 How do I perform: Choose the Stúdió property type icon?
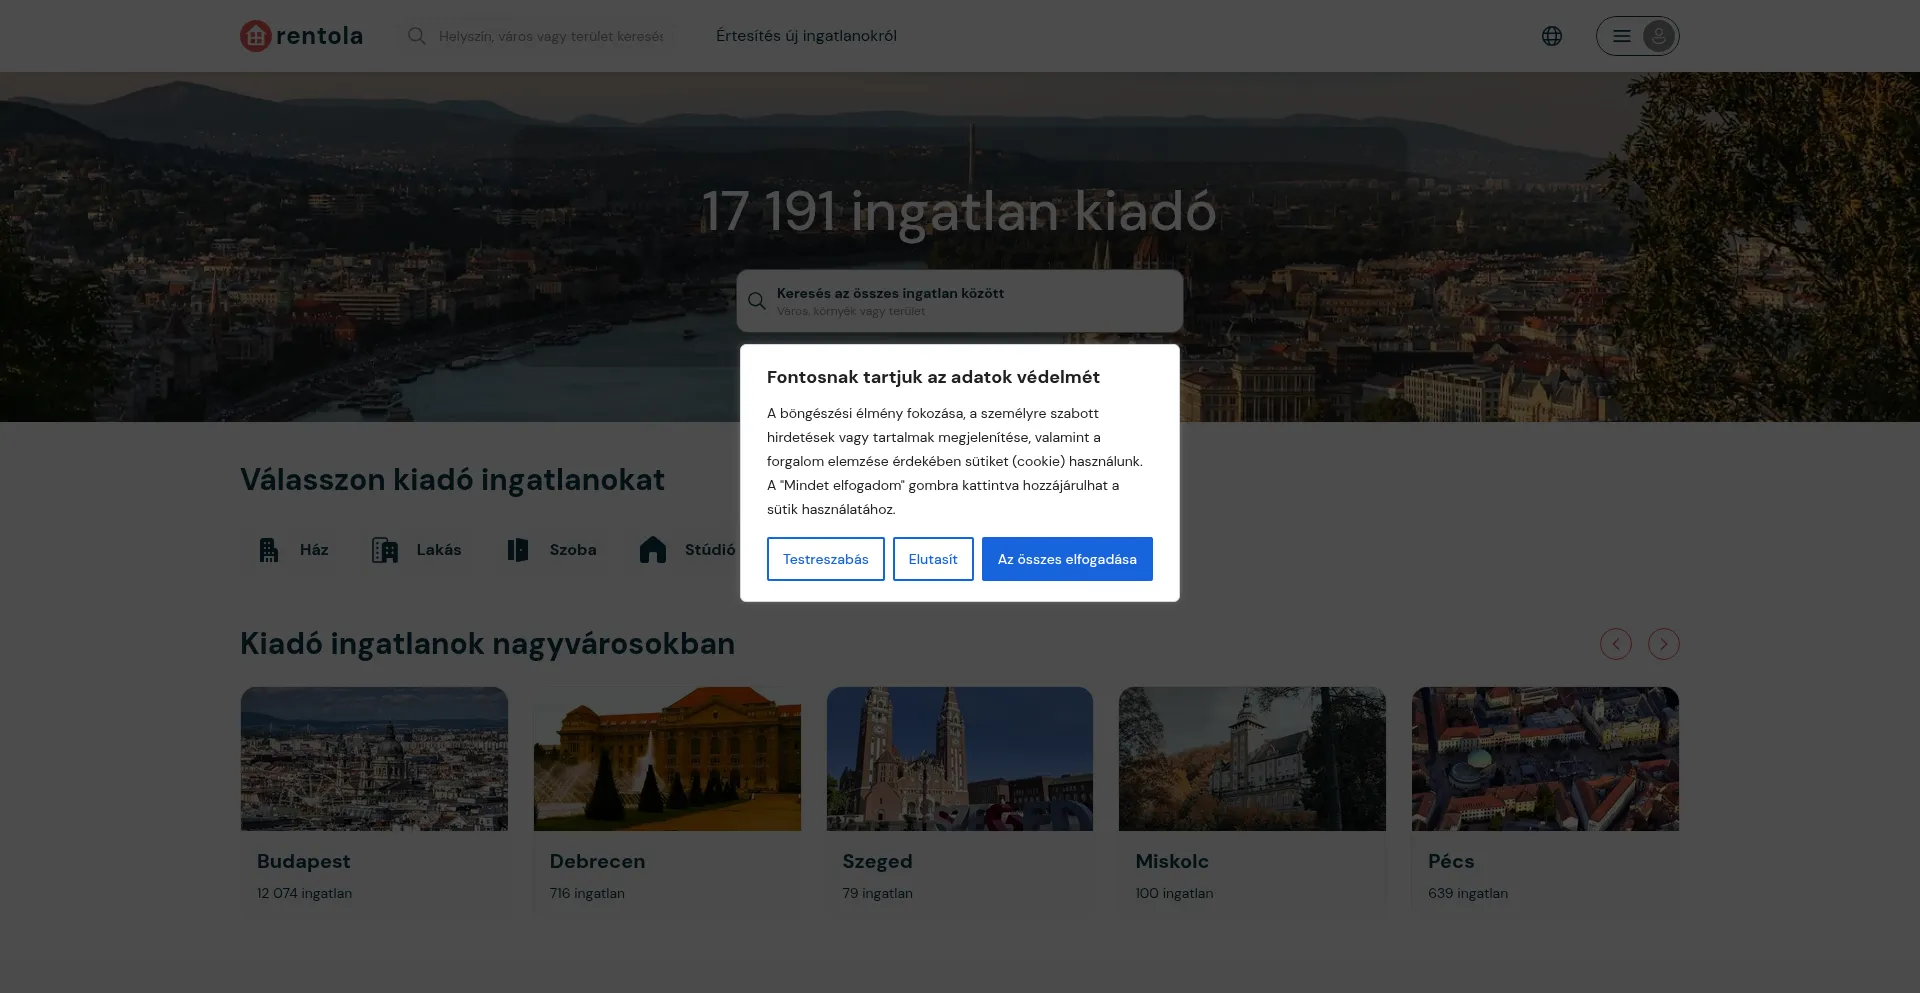click(x=653, y=550)
